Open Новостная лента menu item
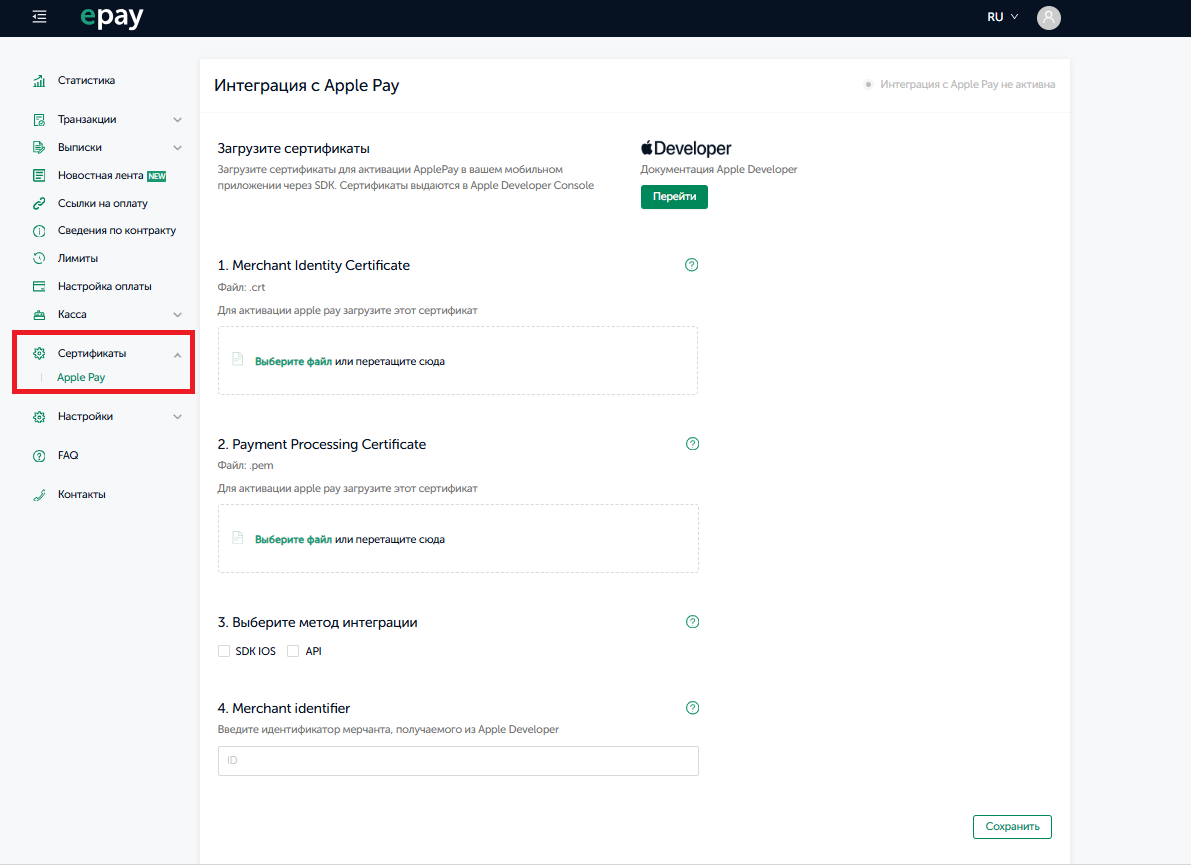Viewport: 1191px width, 865px height. pos(100,175)
